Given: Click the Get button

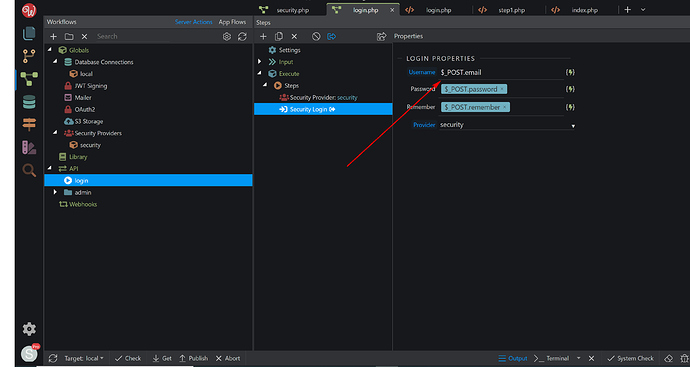Looking at the screenshot, I should [162, 358].
